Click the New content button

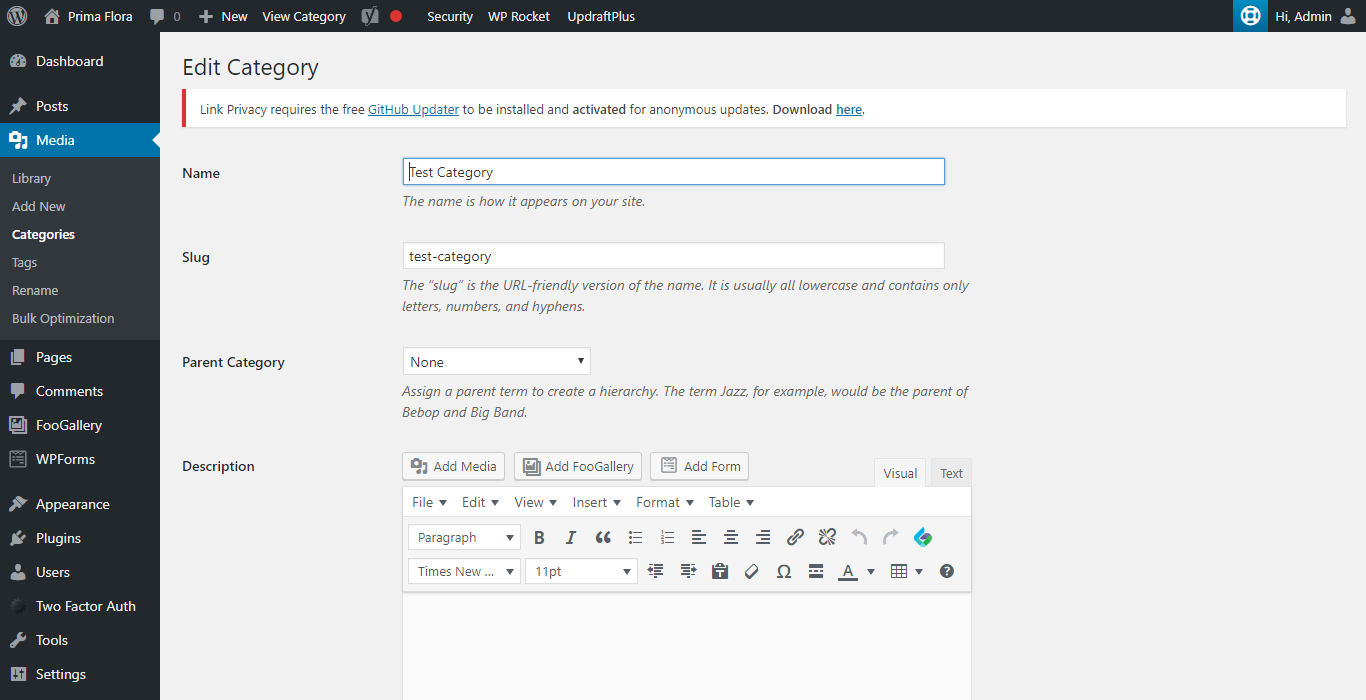[223, 16]
